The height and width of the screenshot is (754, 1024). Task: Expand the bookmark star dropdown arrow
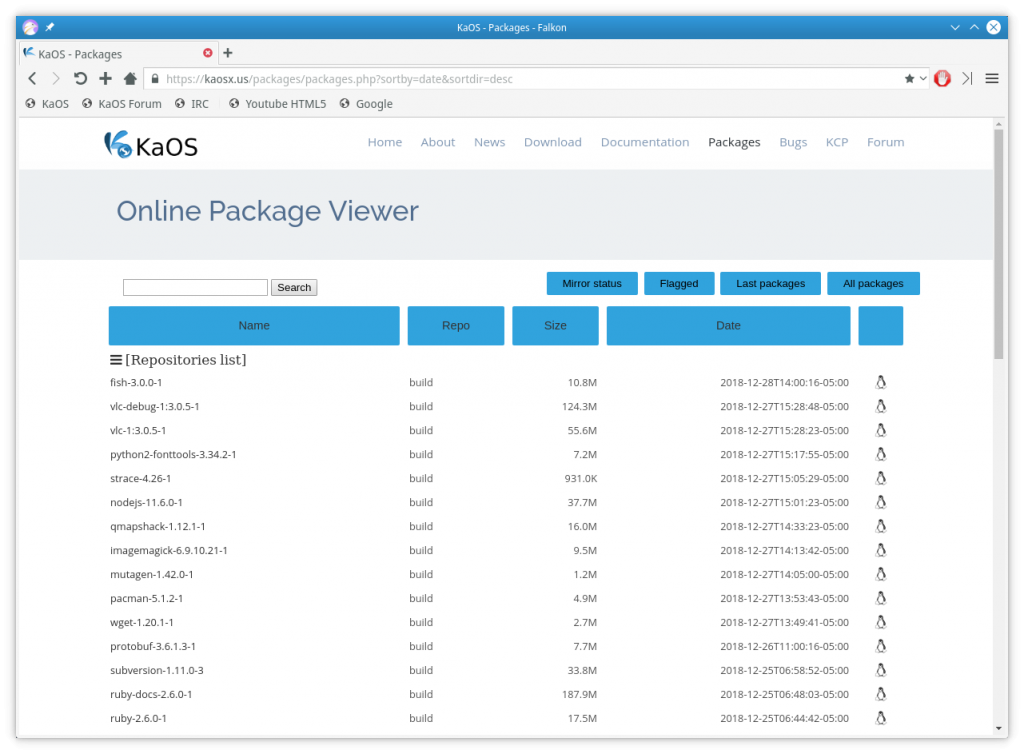tap(923, 79)
